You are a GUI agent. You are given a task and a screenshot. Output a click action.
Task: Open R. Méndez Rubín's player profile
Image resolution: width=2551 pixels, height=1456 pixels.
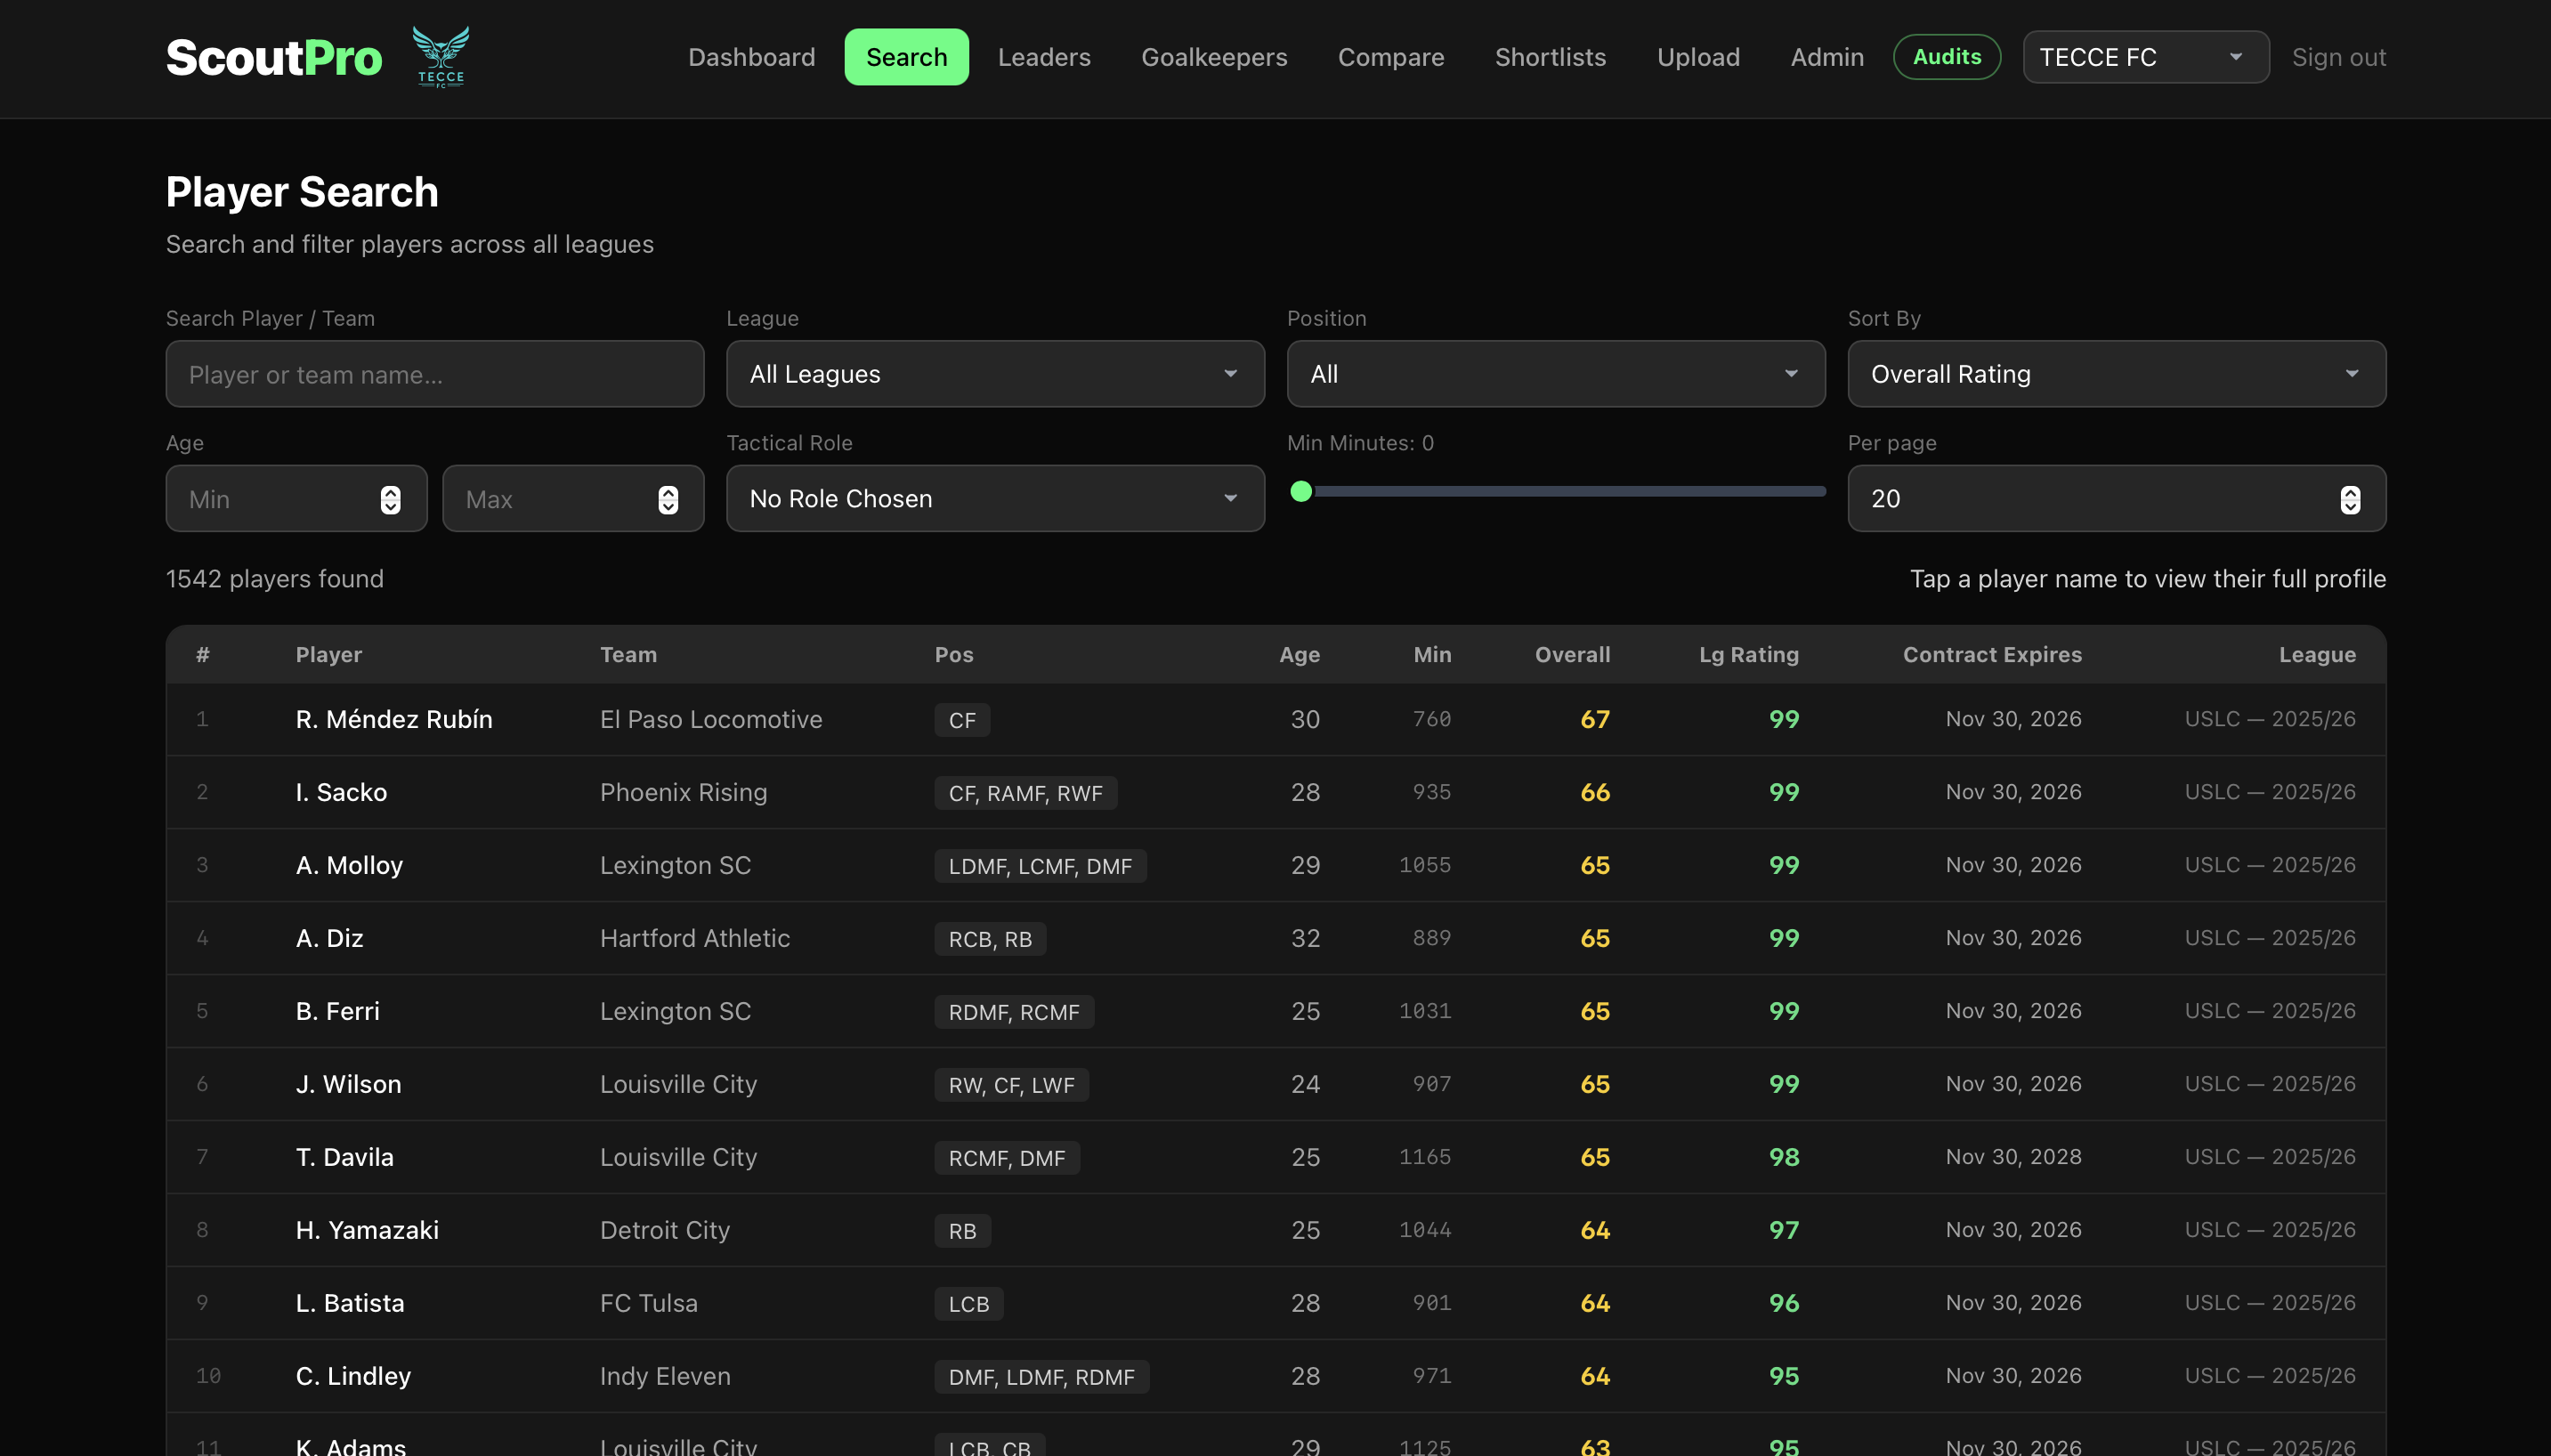[x=394, y=719]
